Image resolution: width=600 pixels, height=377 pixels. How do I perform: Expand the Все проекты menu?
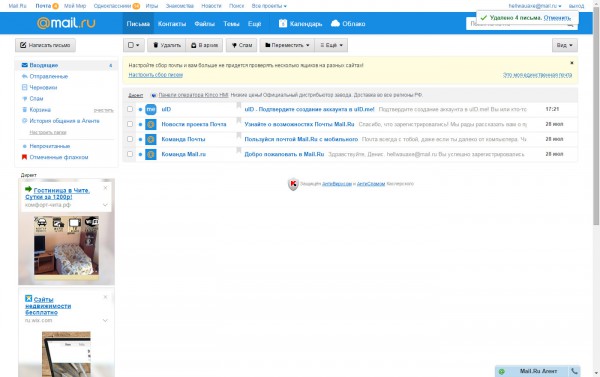point(269,6)
